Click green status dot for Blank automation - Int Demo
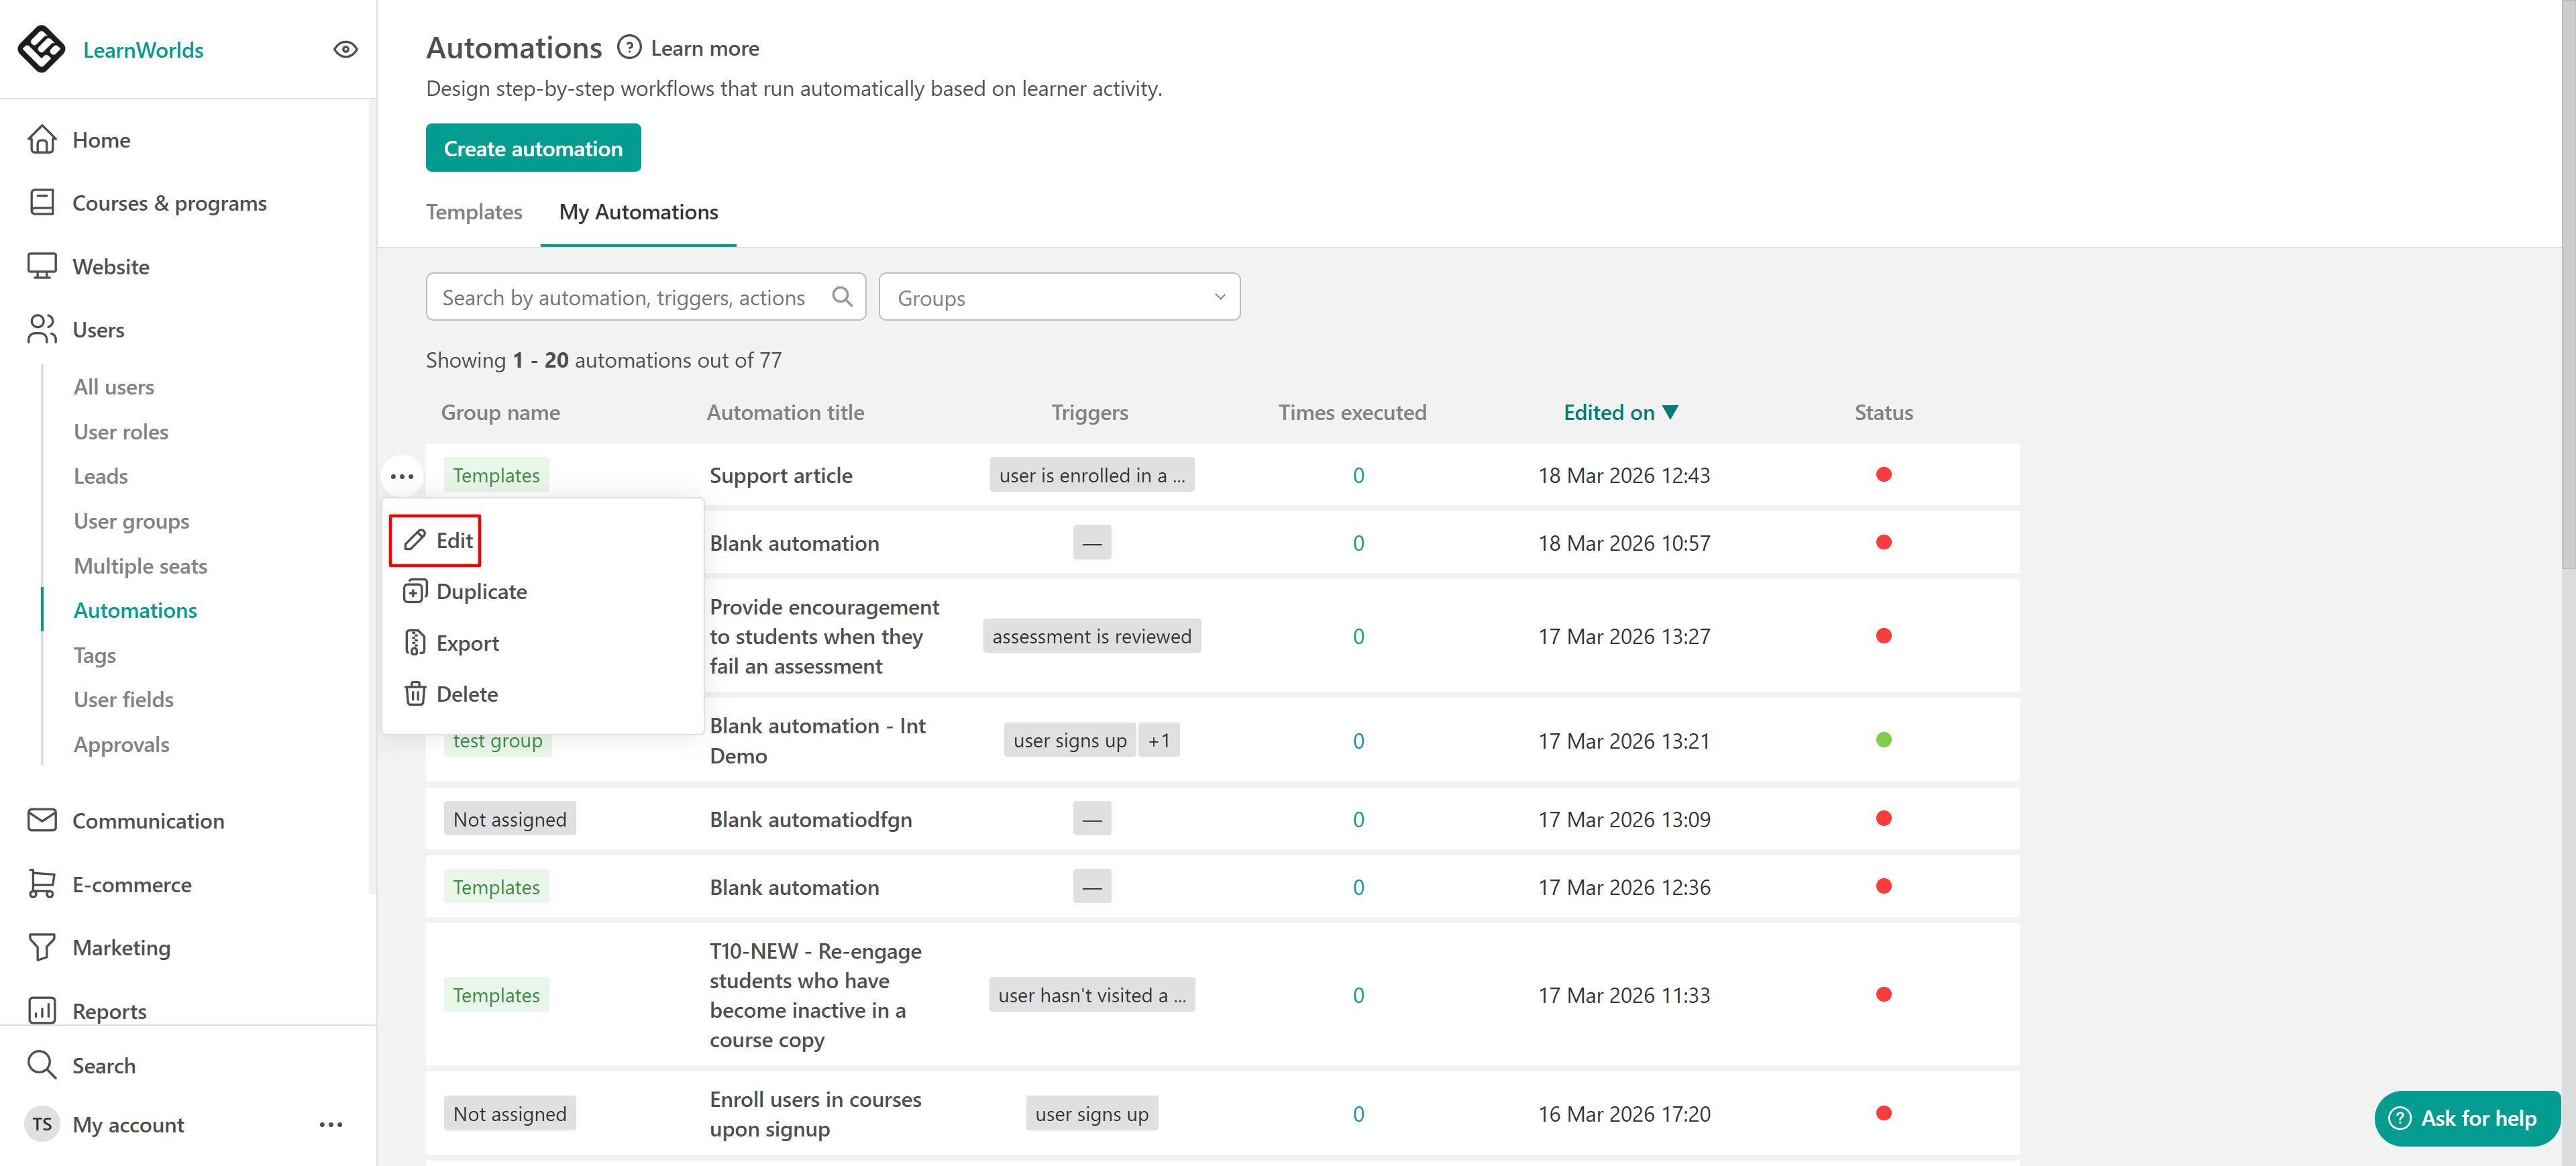This screenshot has height=1166, width=2576. (1883, 740)
